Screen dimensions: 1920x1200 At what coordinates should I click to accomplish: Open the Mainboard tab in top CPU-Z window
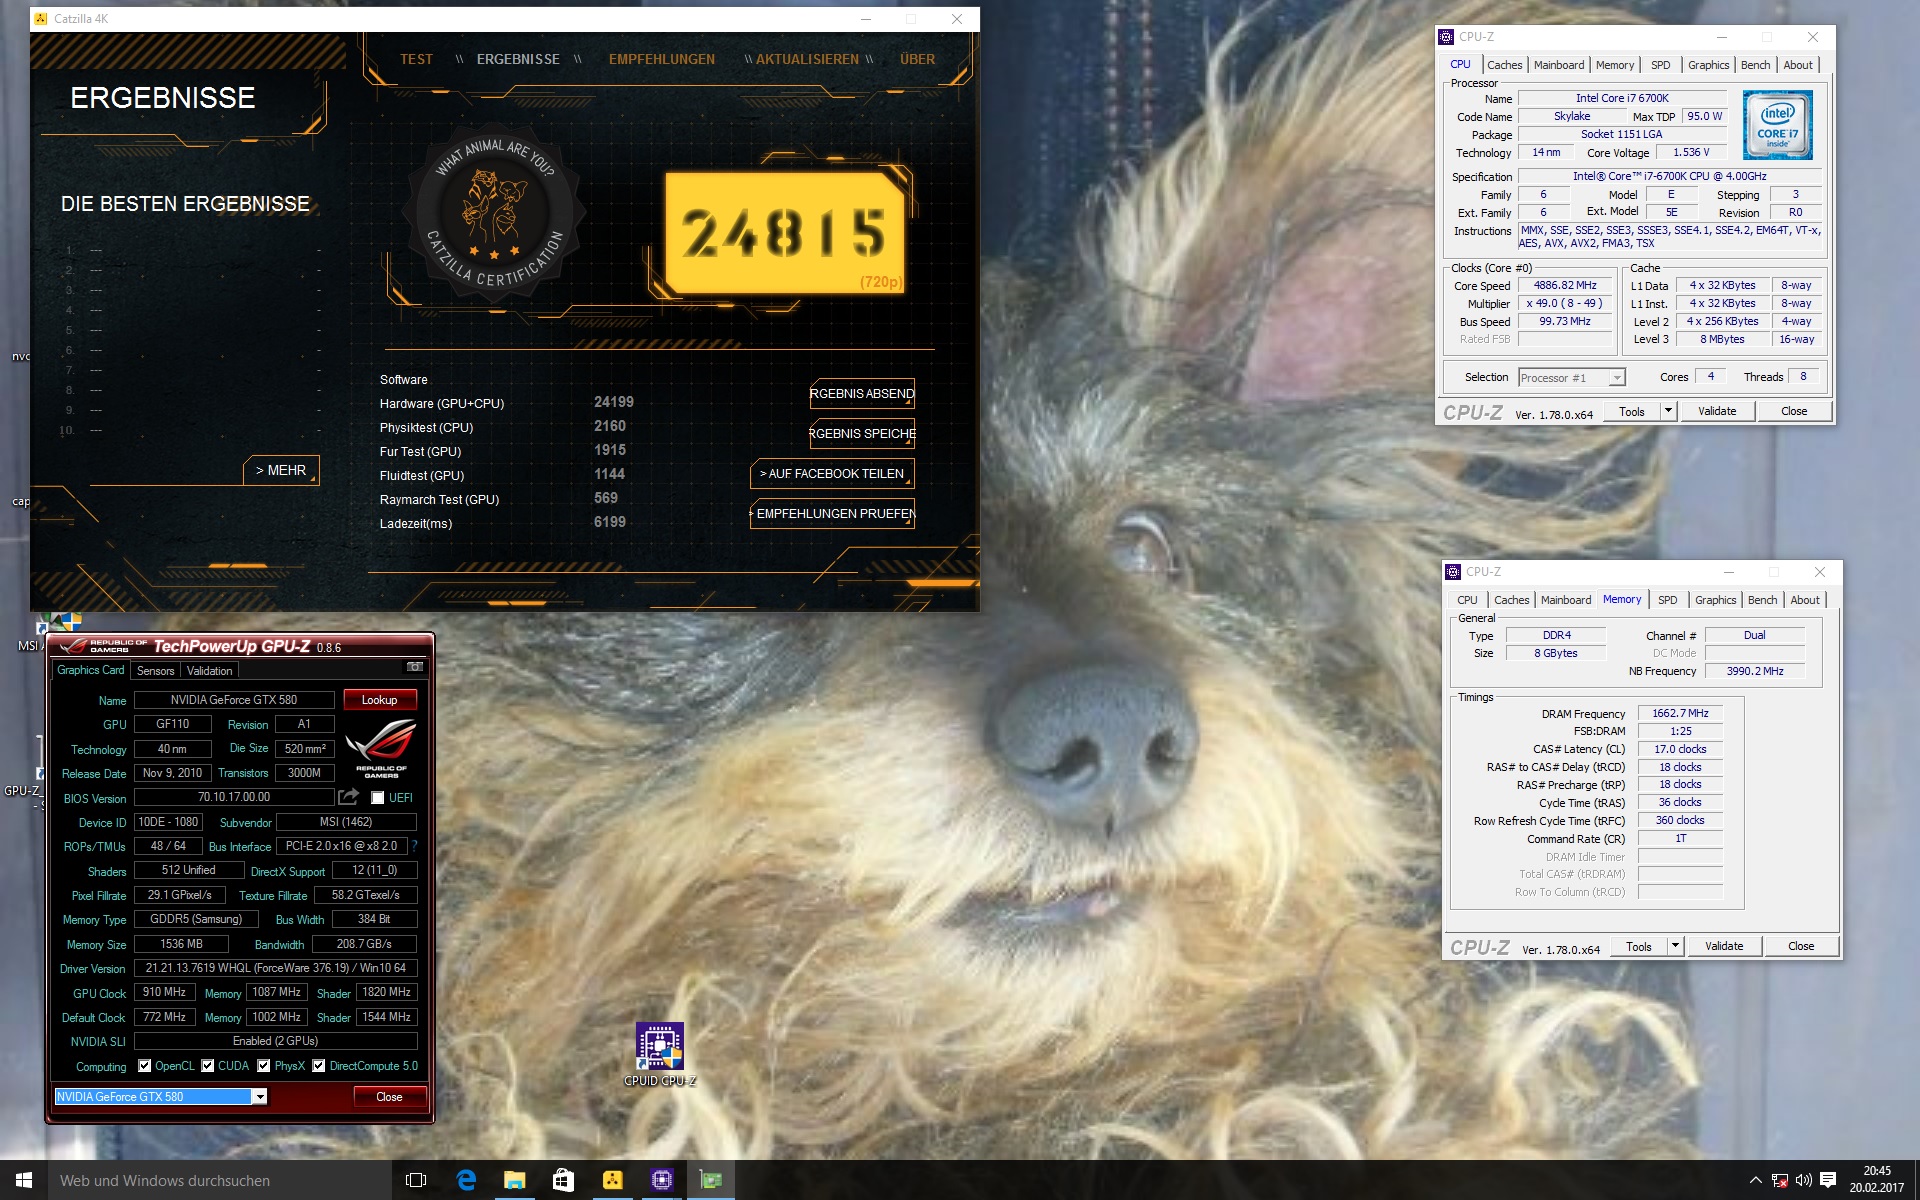point(1559,65)
